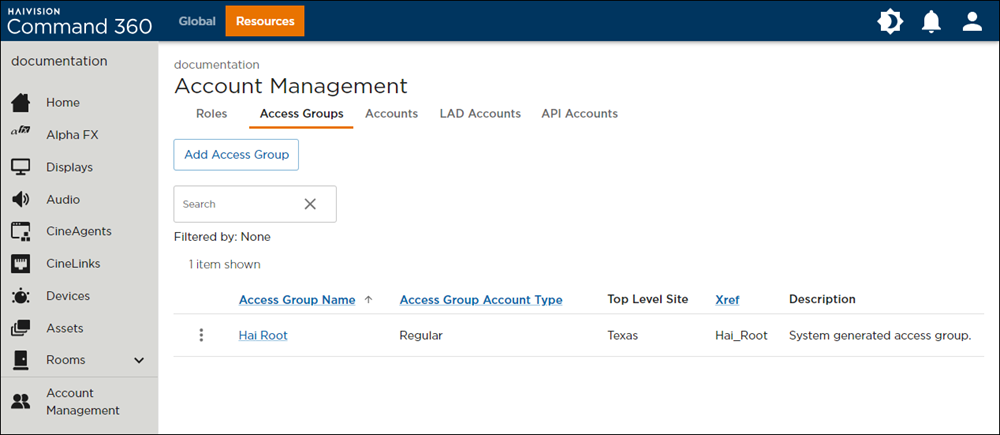Open Alpha FX from sidebar icon
Screen dimensions: 1000x435
pos(20,135)
